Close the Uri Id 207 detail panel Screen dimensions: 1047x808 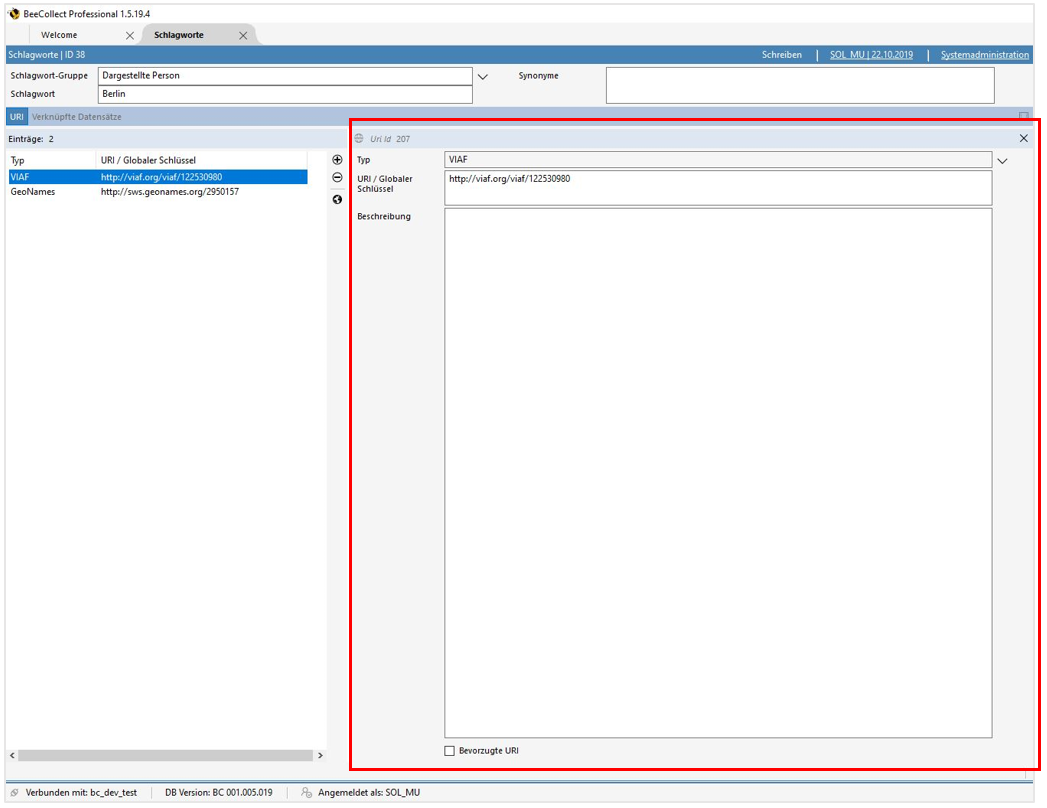(1023, 138)
